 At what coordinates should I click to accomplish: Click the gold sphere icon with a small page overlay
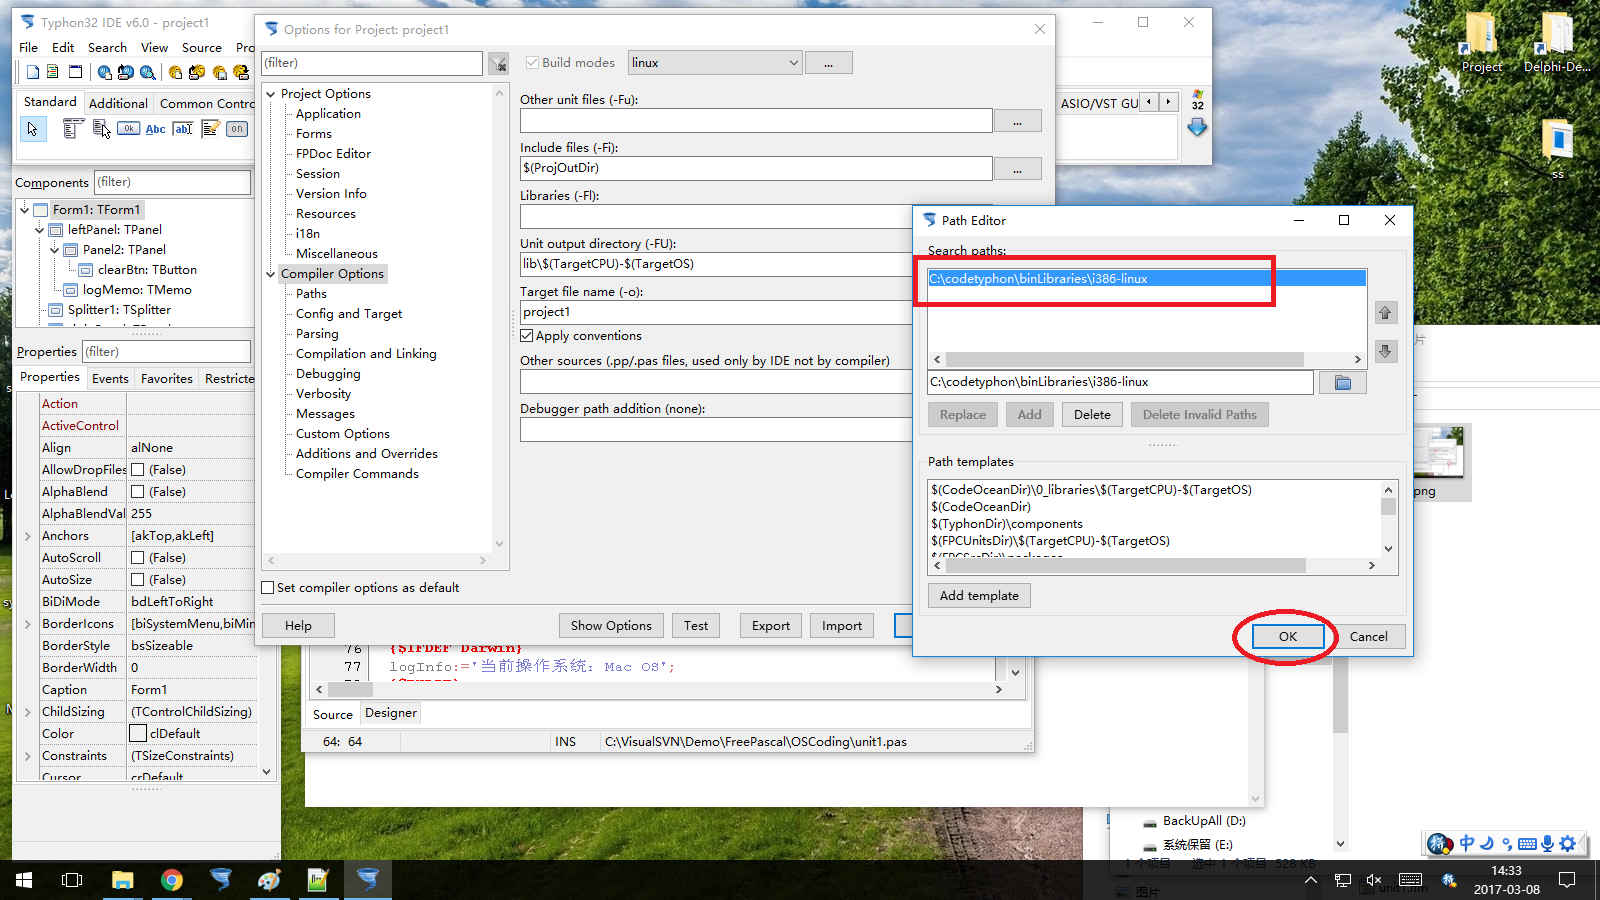(x=175, y=72)
